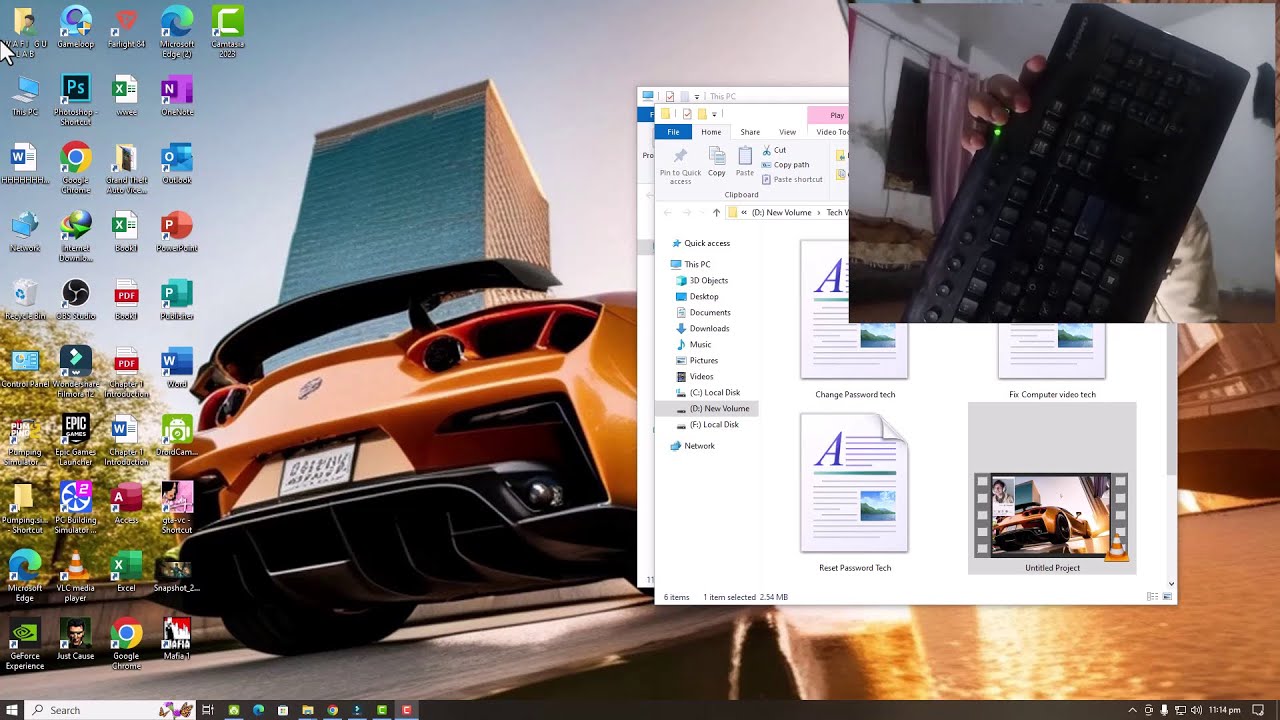The height and width of the screenshot is (720, 1280).
Task: Click the Copy button in the ribbon
Action: point(717,162)
